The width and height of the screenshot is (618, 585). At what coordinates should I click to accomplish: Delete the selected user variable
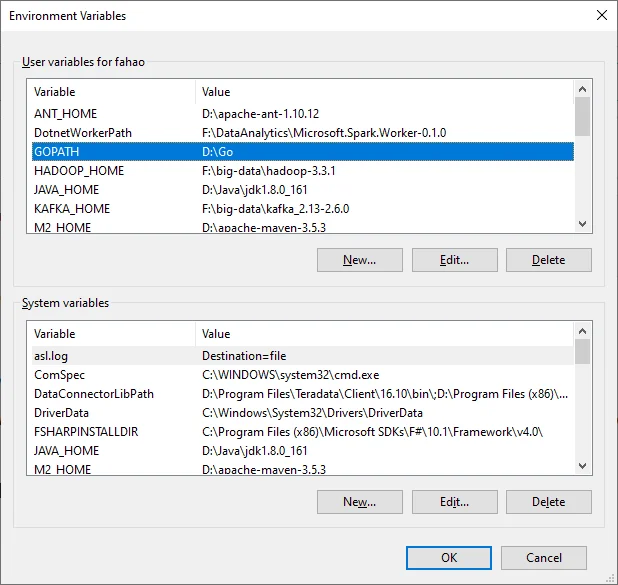point(548,260)
